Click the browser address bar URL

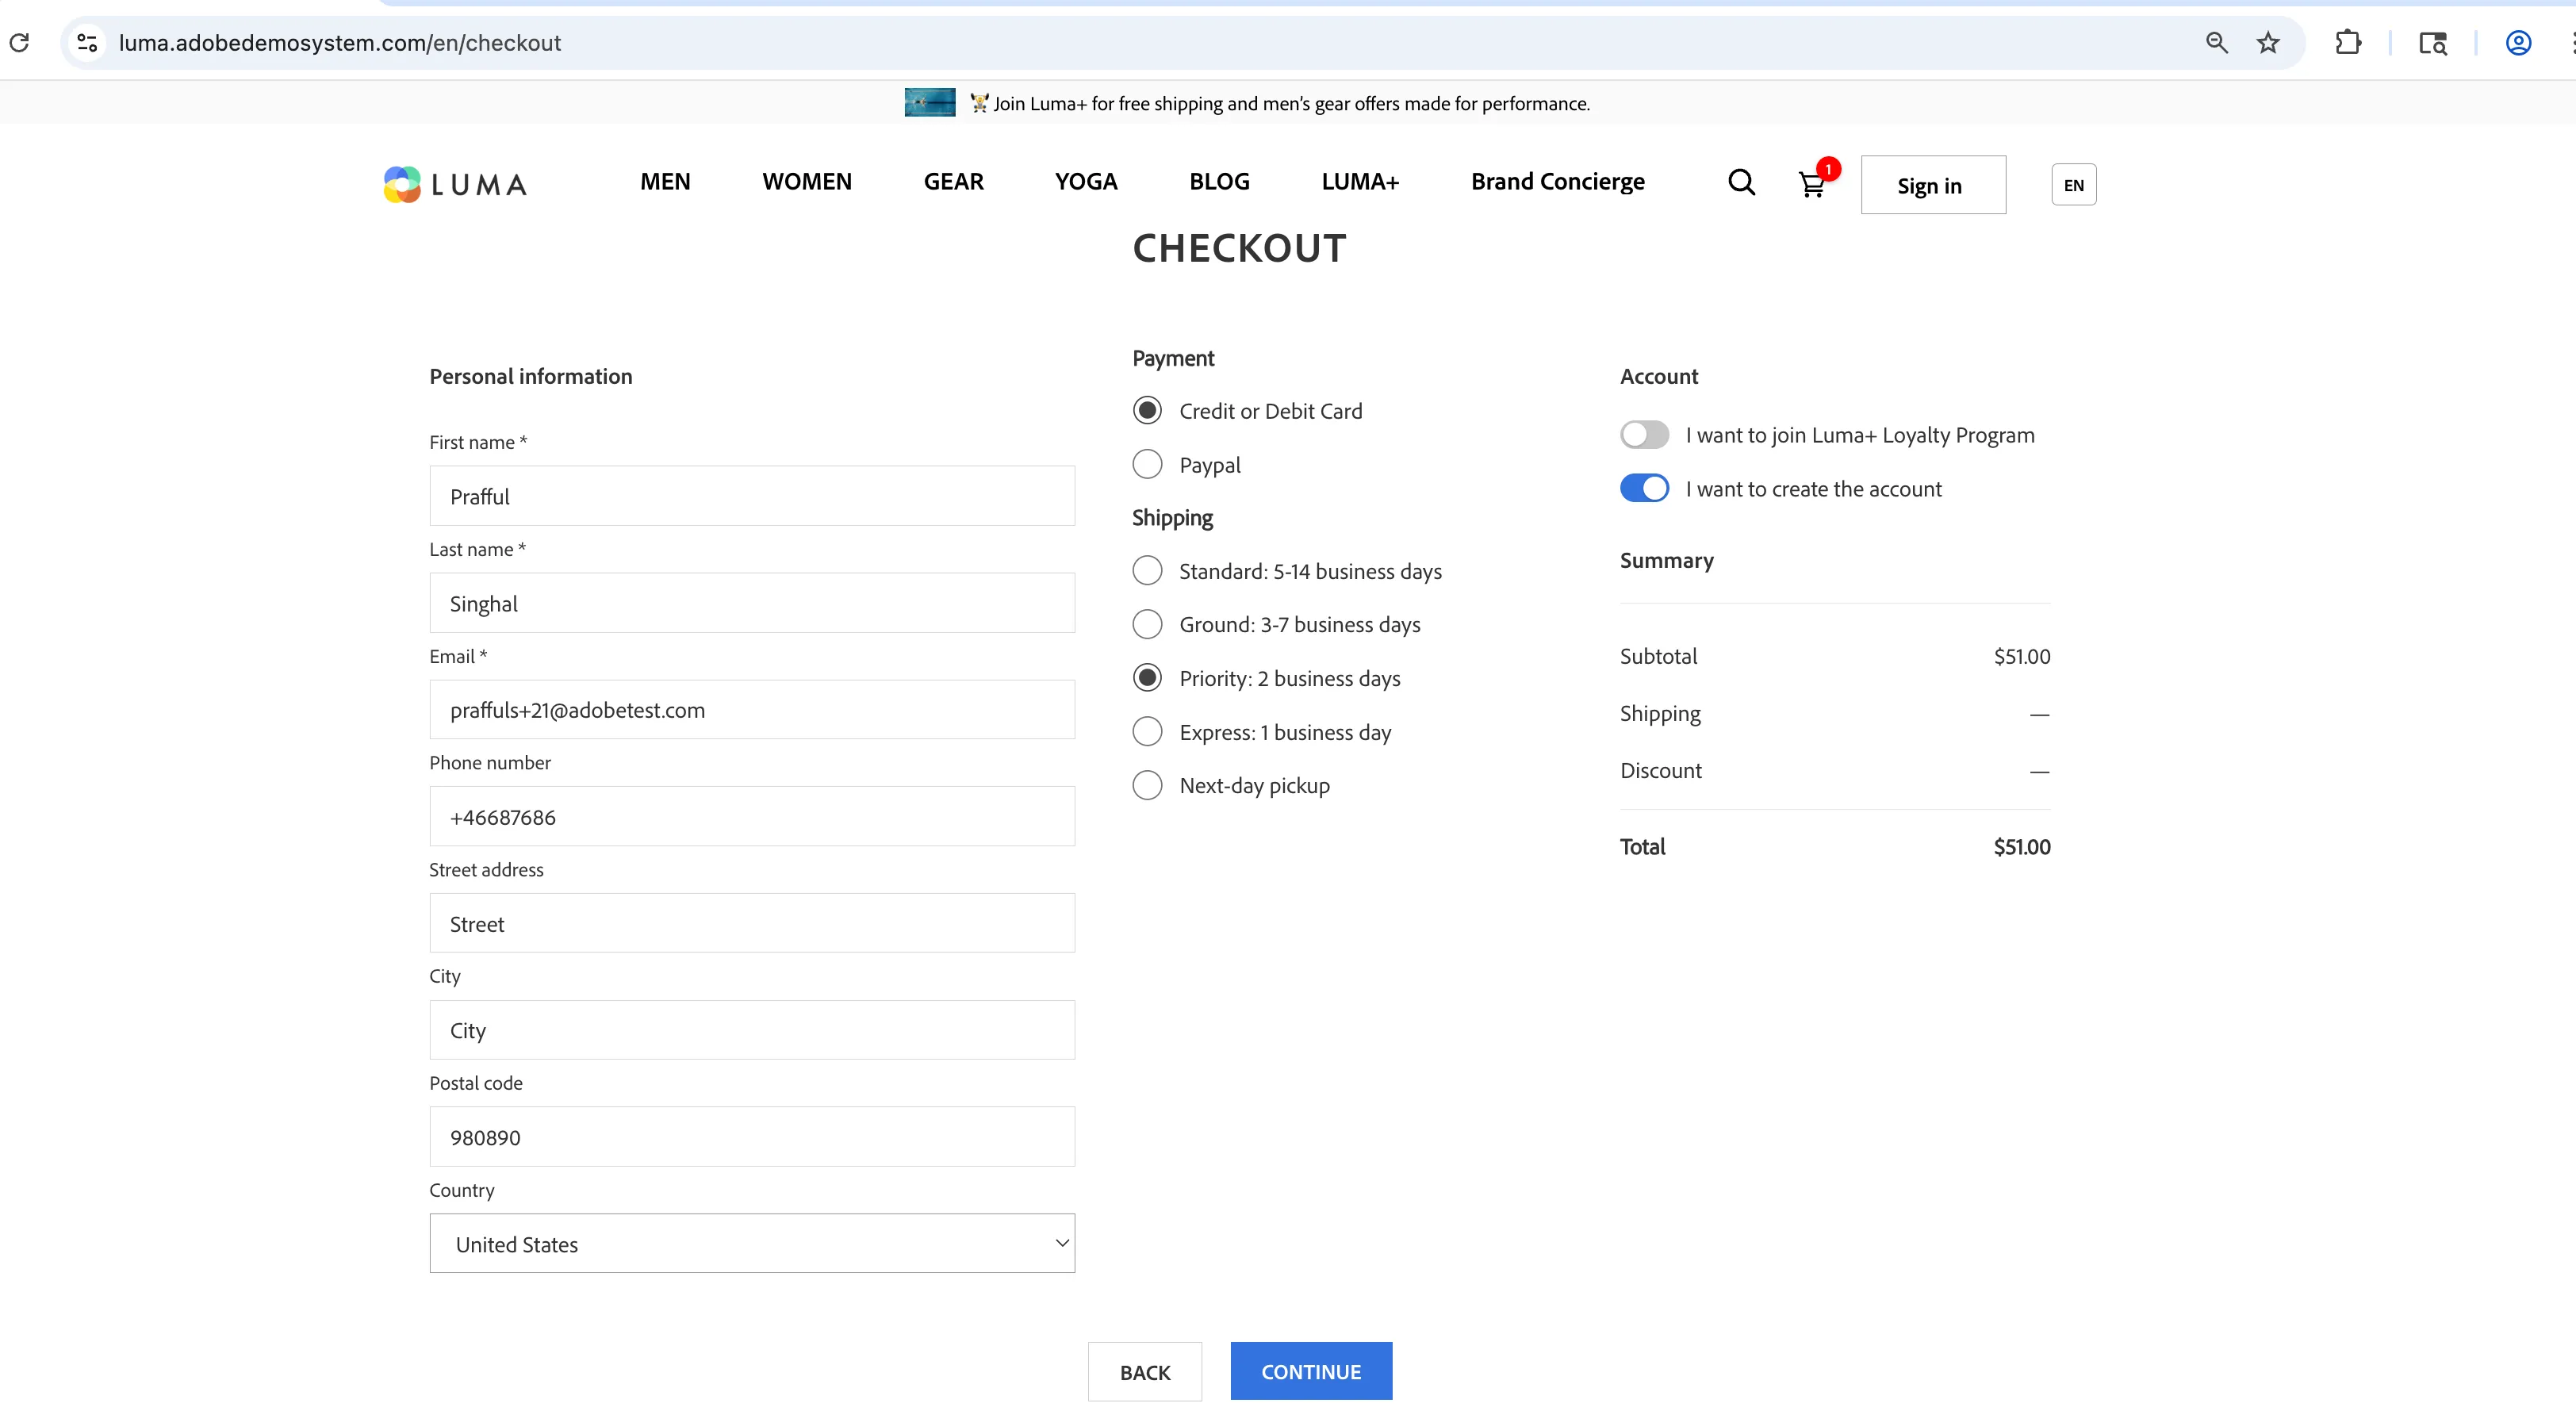(340, 43)
